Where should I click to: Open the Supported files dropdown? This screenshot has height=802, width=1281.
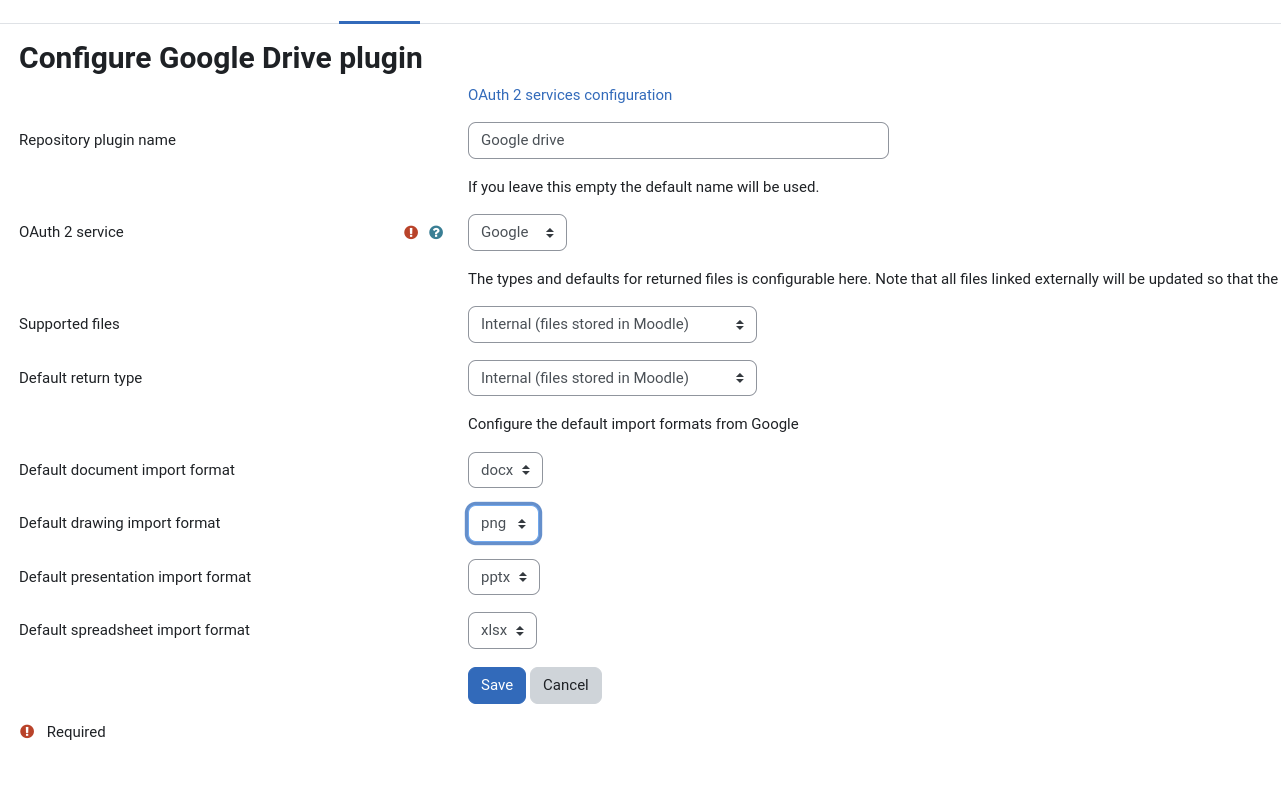pyautogui.click(x=612, y=324)
